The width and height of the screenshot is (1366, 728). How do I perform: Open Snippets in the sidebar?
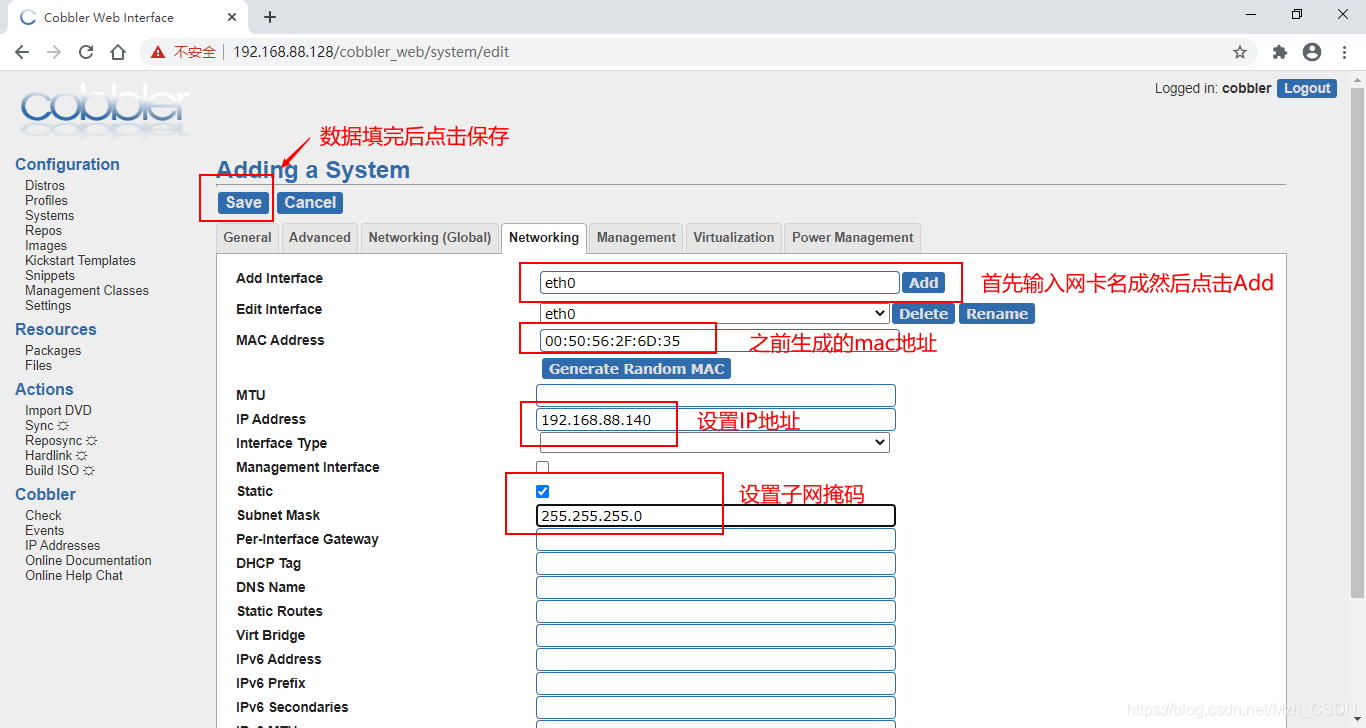click(x=50, y=275)
